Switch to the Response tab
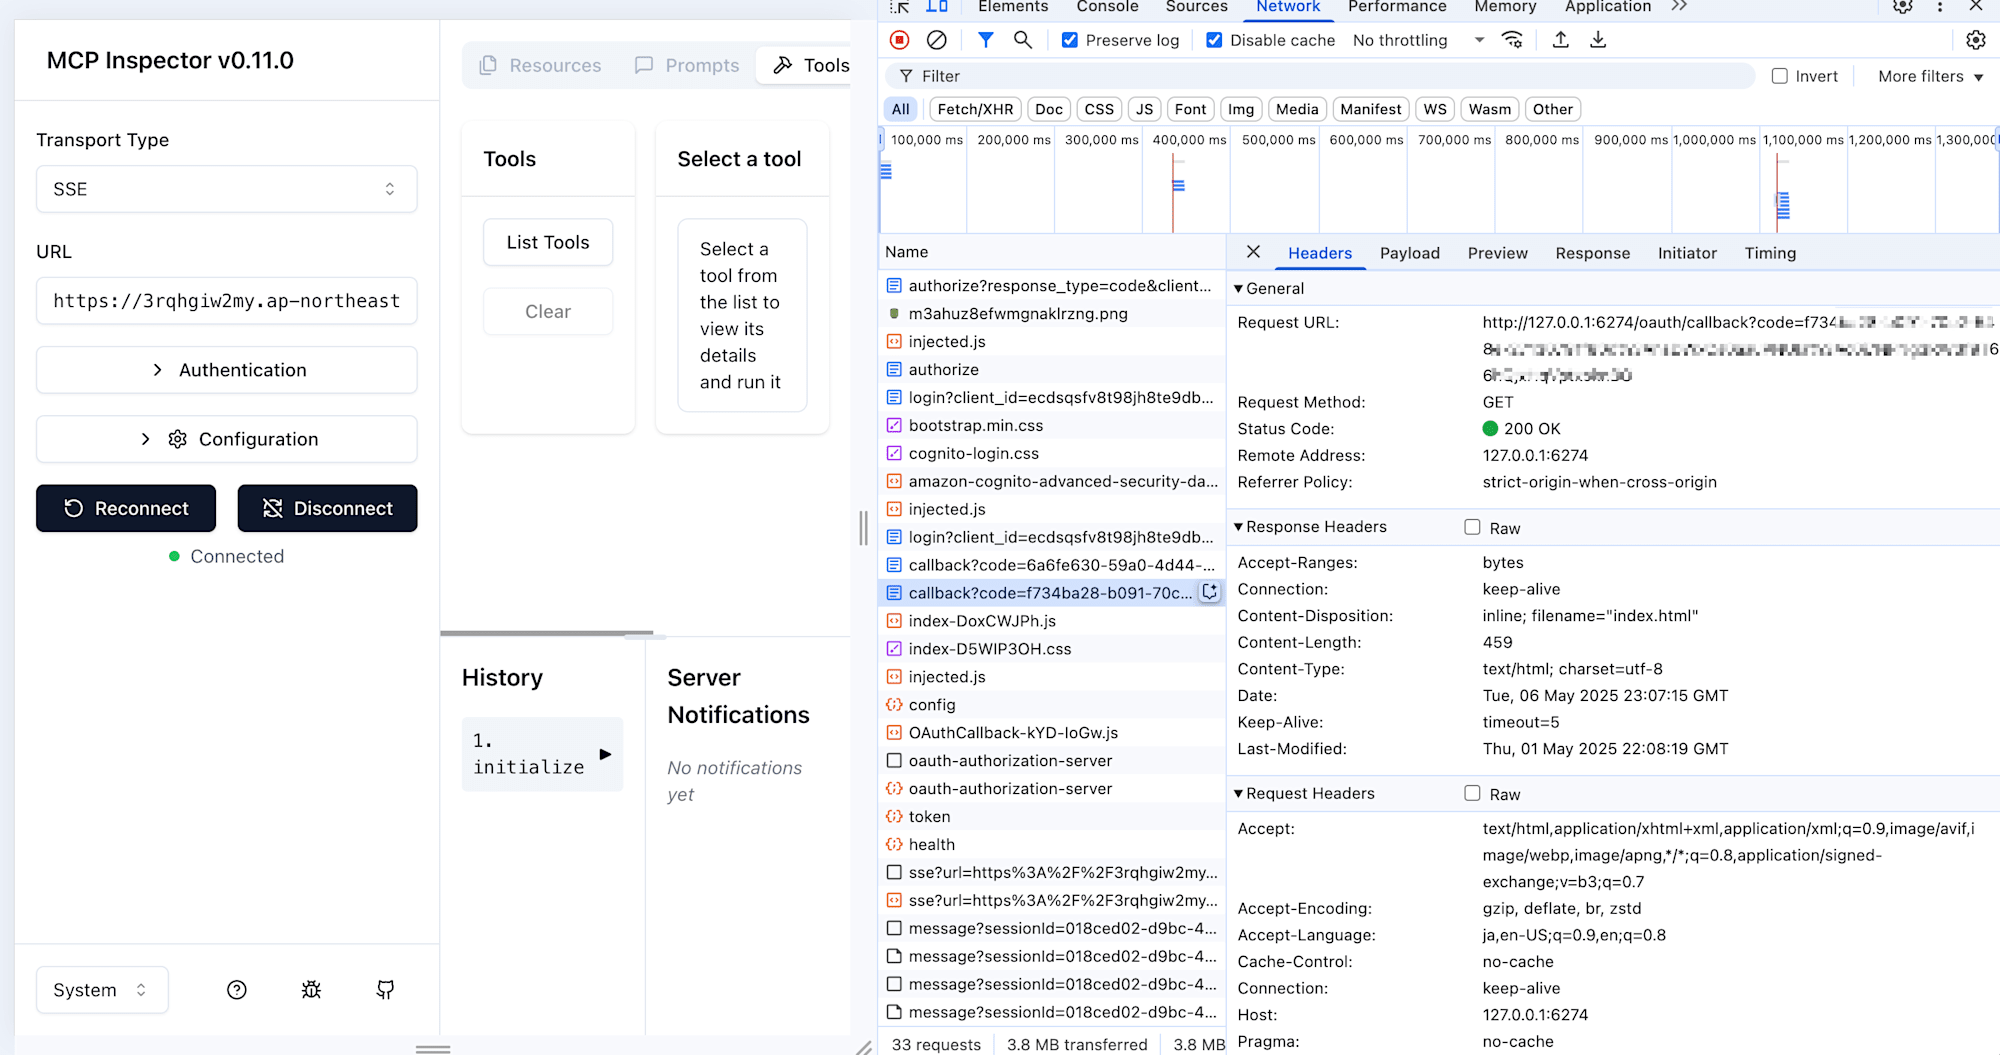Viewport: 2000px width, 1055px height. coord(1592,253)
